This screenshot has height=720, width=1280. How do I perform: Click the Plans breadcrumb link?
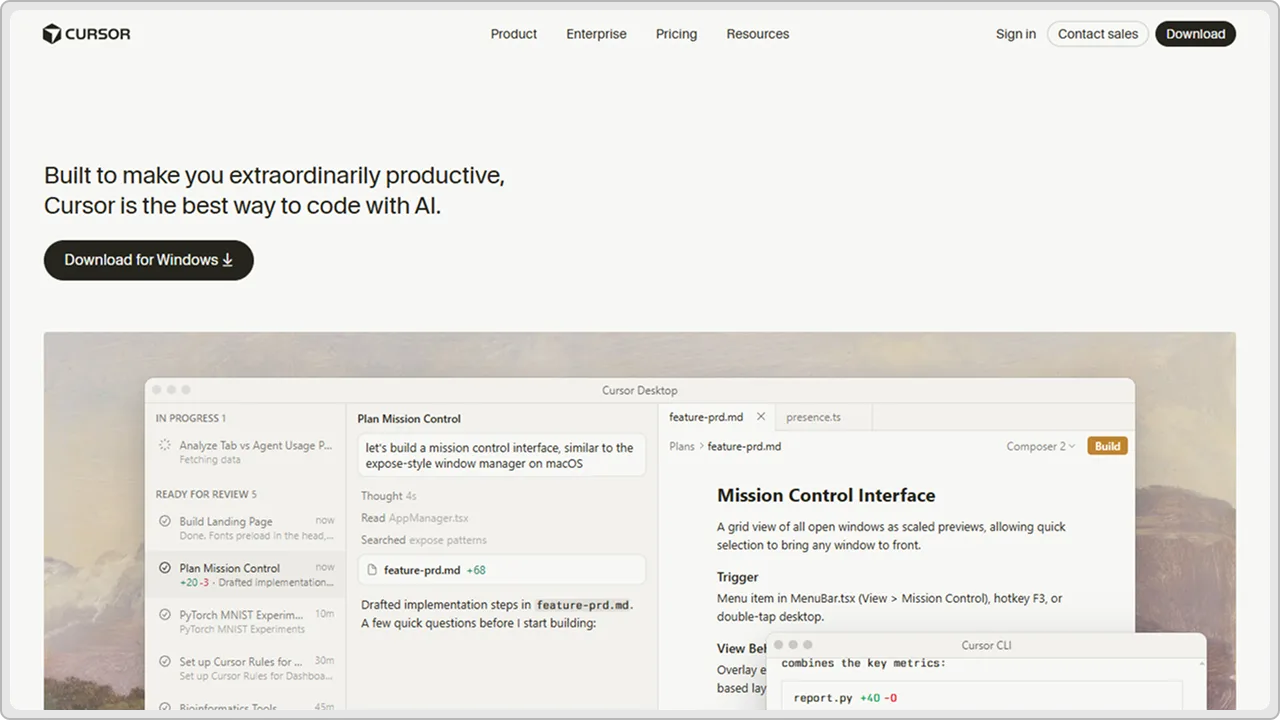point(682,446)
